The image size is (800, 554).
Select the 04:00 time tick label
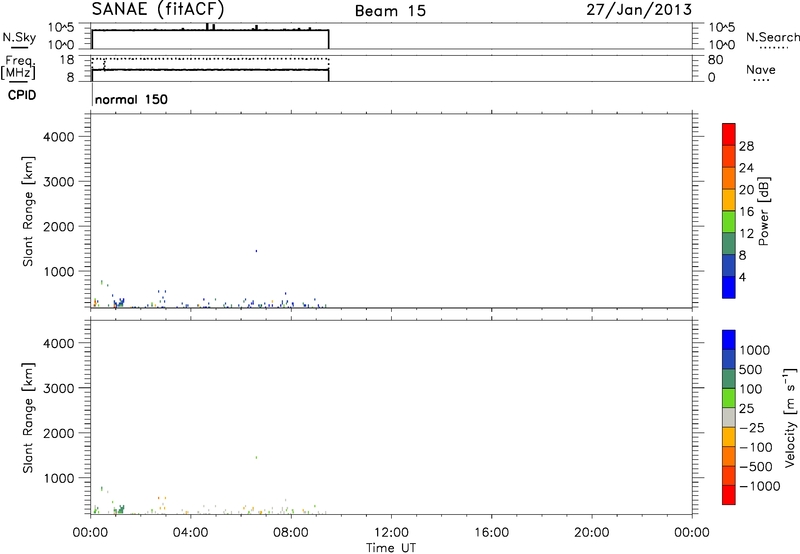point(191,533)
